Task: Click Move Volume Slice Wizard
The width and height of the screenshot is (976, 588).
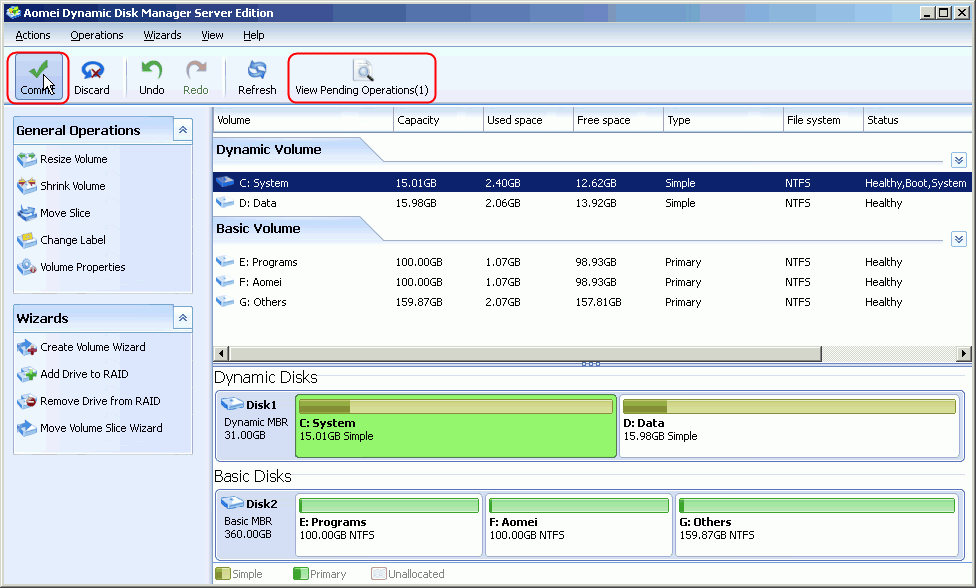Action: (x=101, y=428)
